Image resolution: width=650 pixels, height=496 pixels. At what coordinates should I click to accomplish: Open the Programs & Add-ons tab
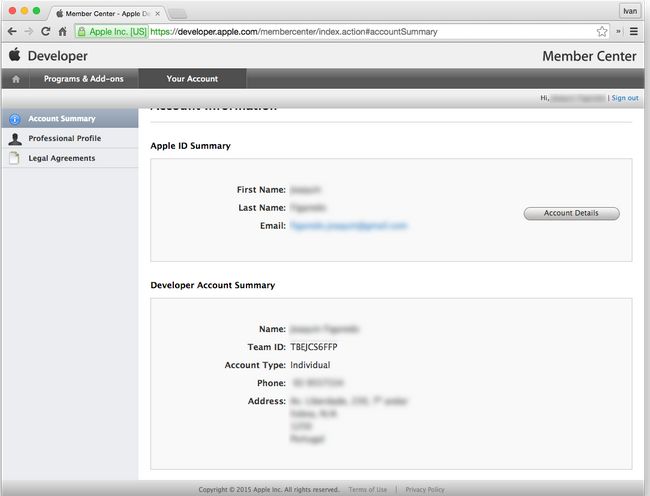(84, 79)
